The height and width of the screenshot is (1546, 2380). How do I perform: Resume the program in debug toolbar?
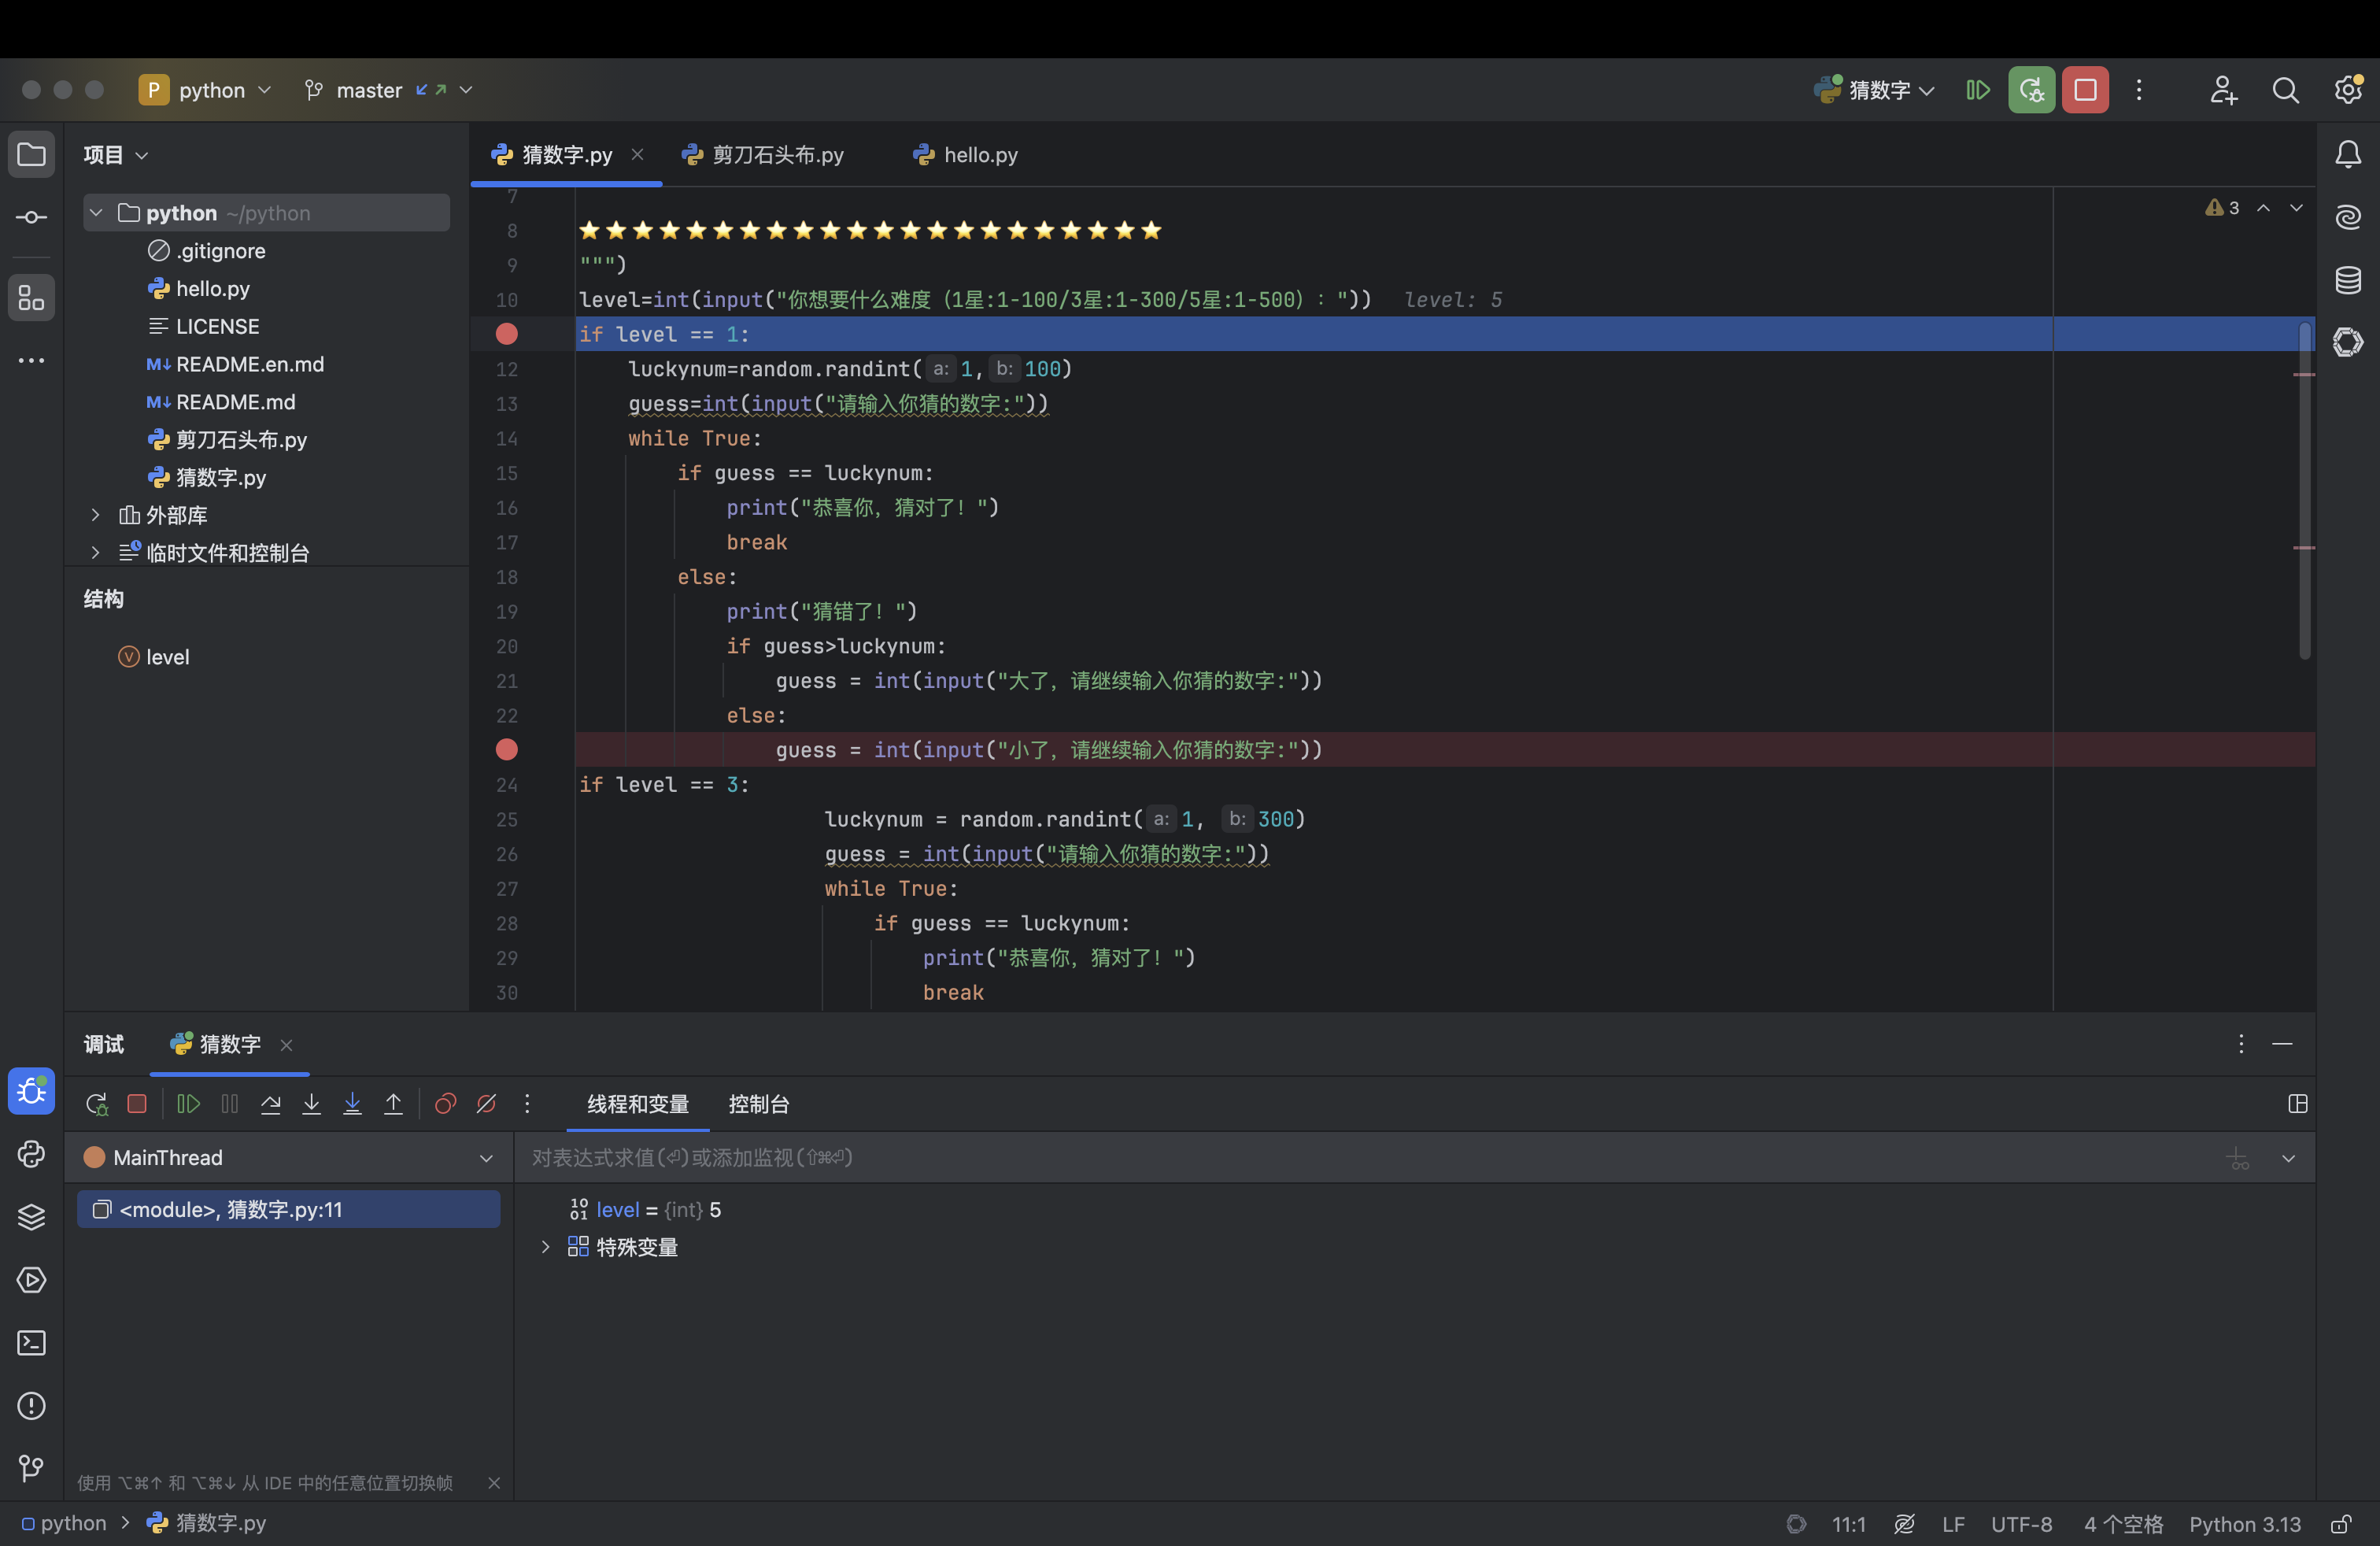tap(188, 1104)
